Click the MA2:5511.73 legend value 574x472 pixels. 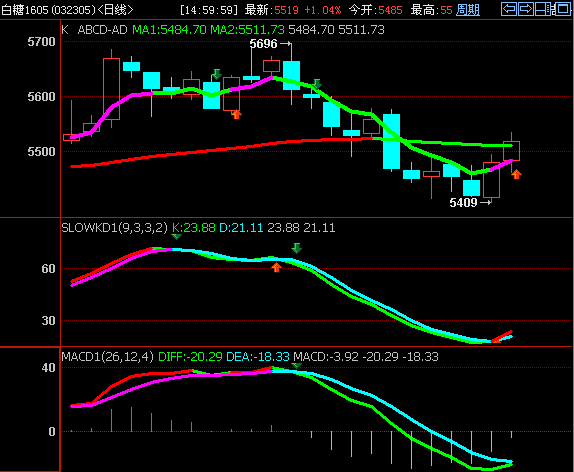247,30
